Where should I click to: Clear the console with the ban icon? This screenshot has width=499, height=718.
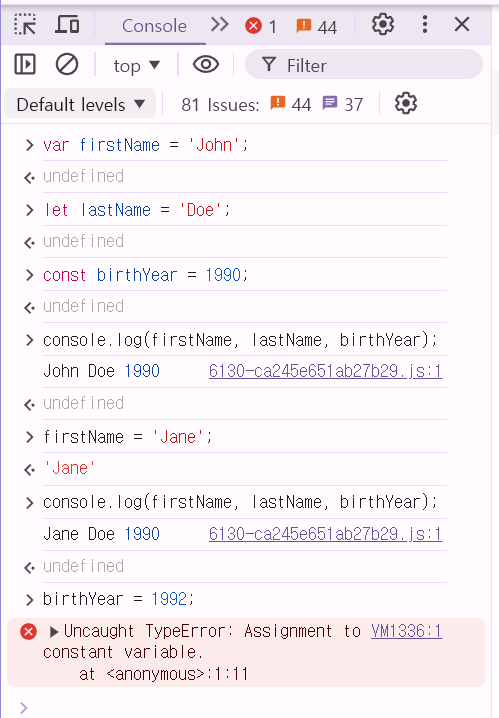[67, 64]
